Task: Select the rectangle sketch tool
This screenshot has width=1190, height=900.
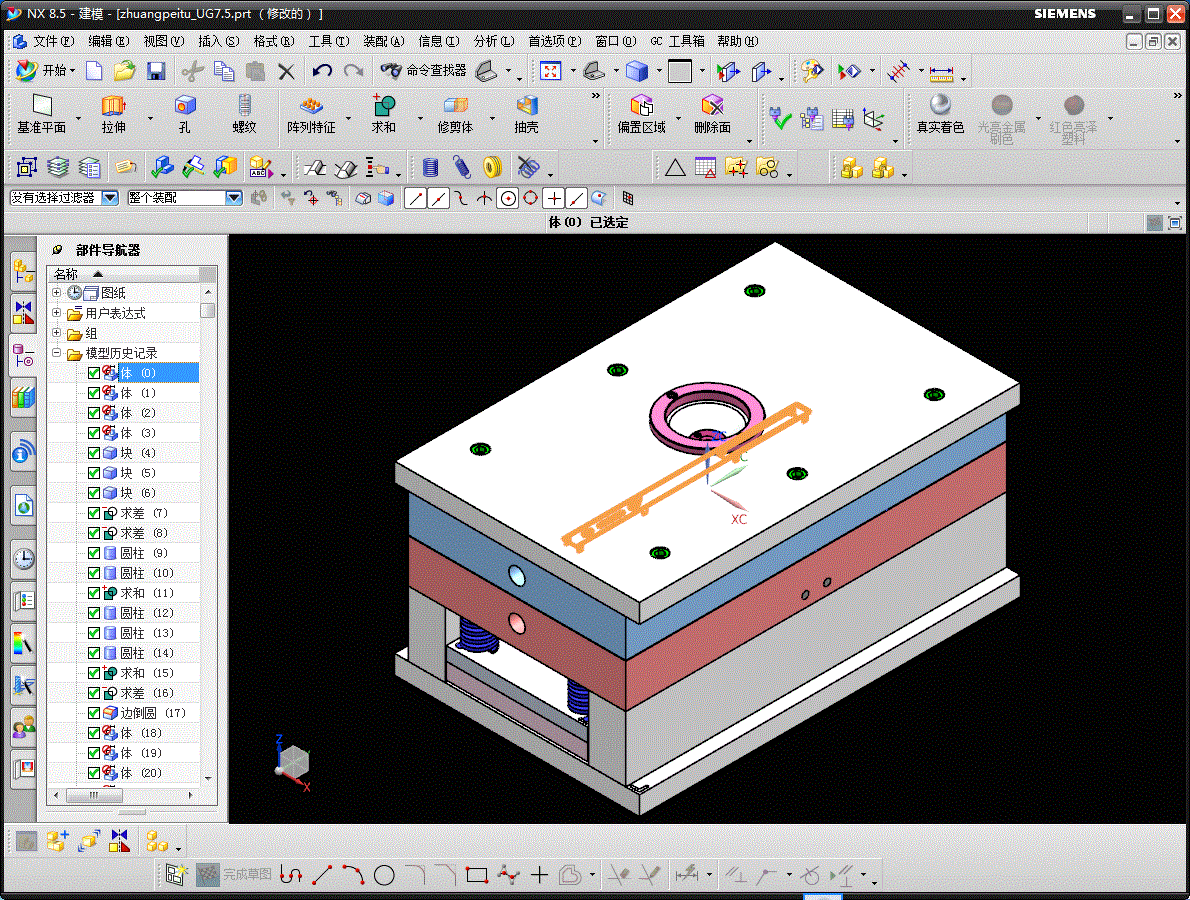Action: pyautogui.click(x=477, y=875)
